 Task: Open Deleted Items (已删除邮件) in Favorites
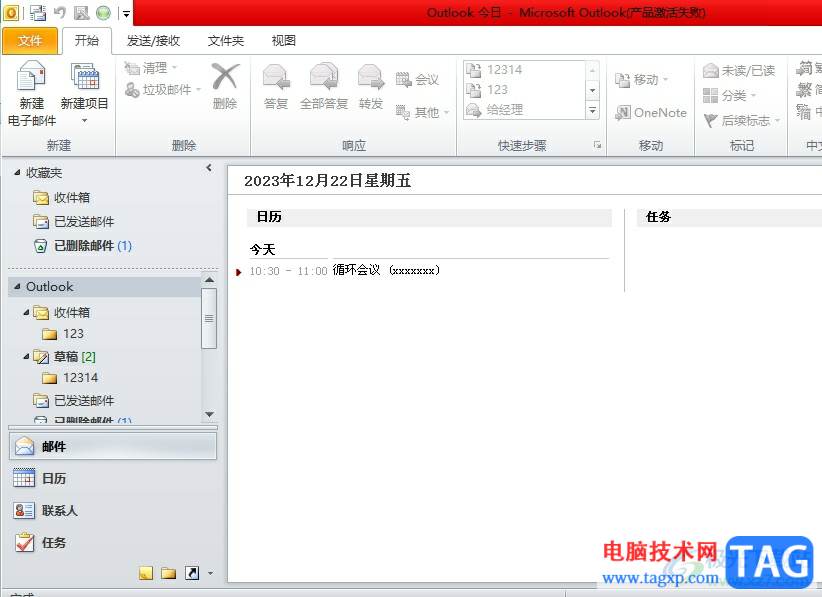82,246
